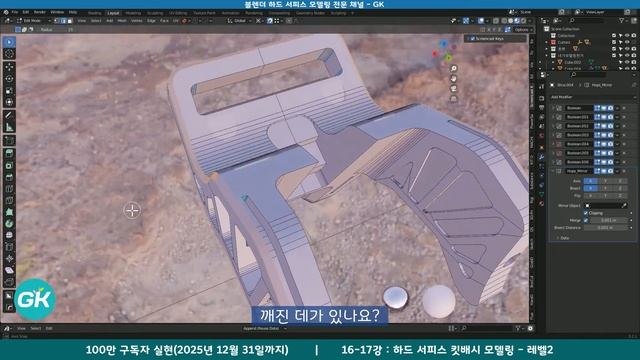Pick mirror object with the eyedropper
The height and width of the screenshot is (360, 640).
(624, 205)
